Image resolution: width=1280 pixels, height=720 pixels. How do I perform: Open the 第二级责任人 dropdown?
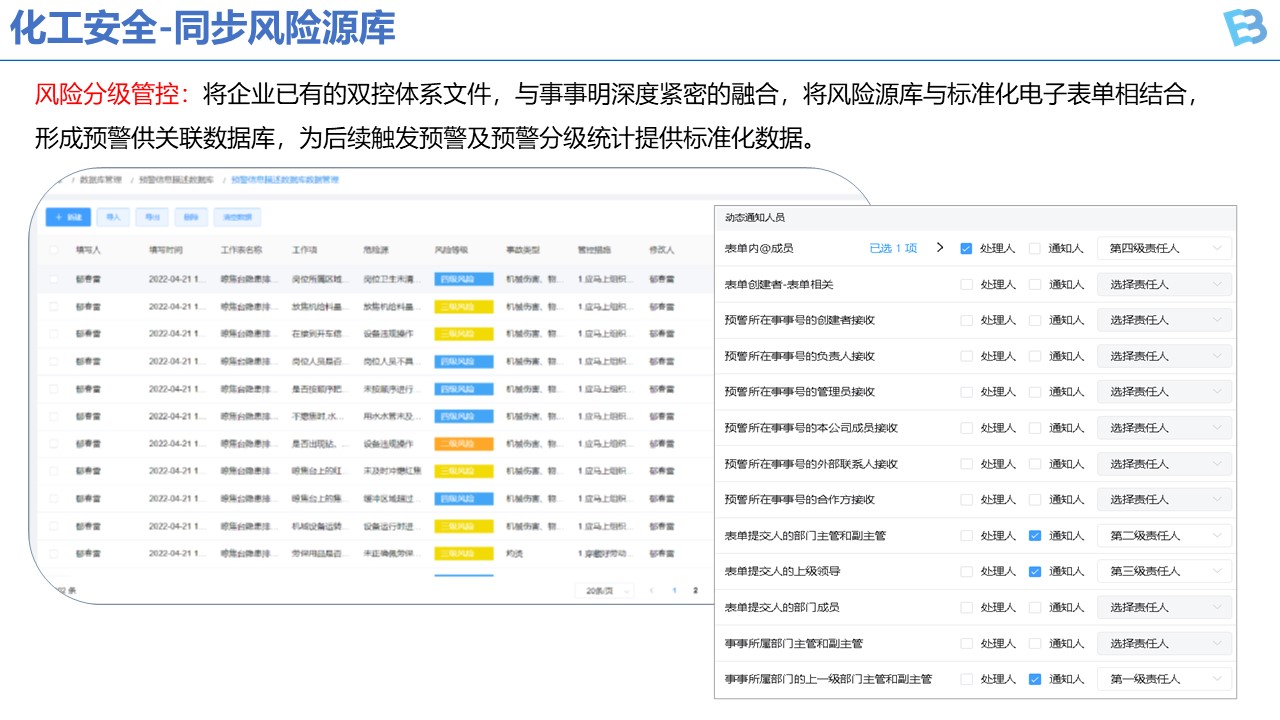coord(1164,536)
